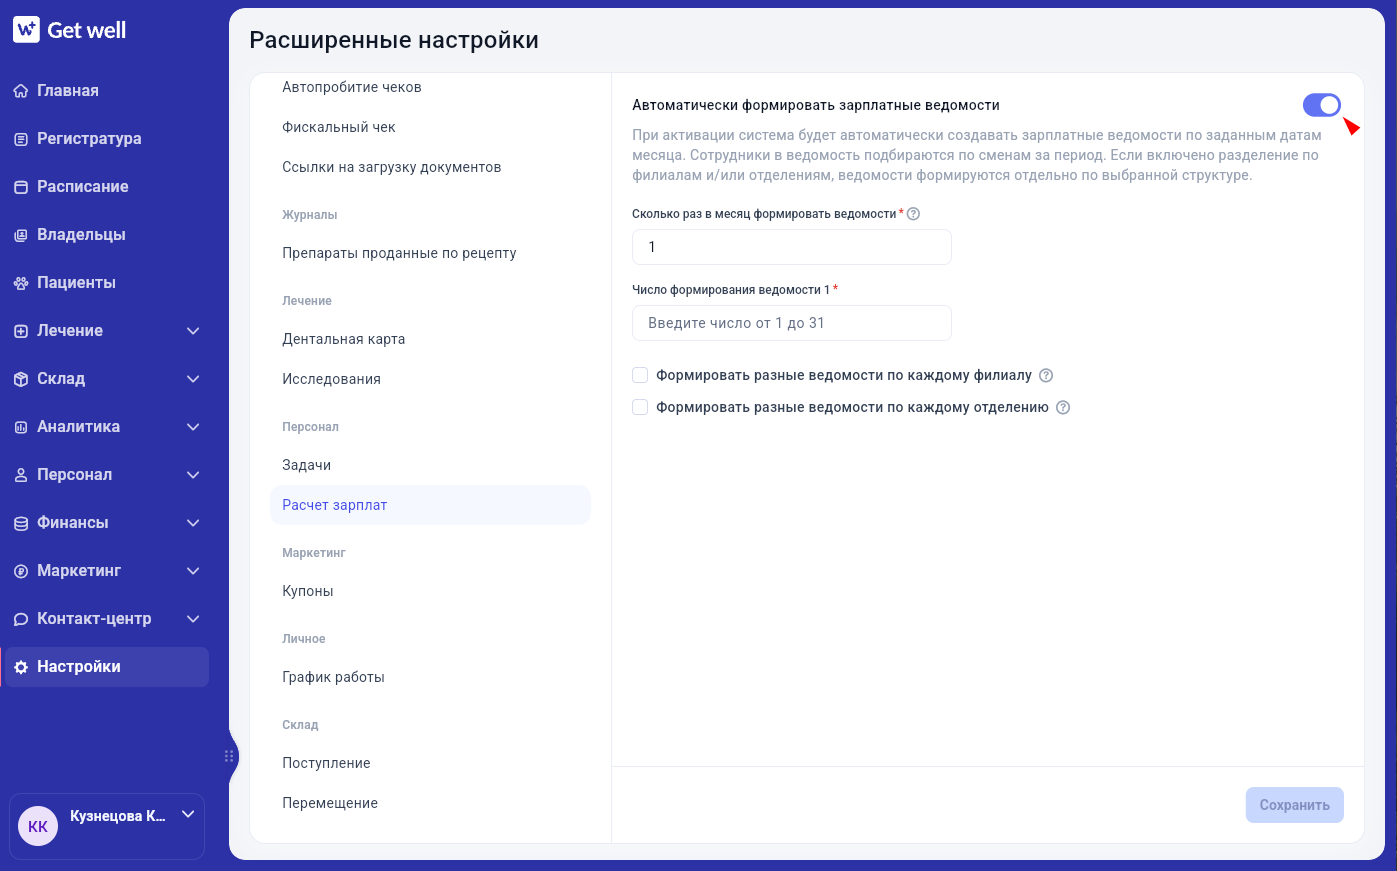Open the Главная home icon
Screen dimensions: 1397x871
(21, 91)
